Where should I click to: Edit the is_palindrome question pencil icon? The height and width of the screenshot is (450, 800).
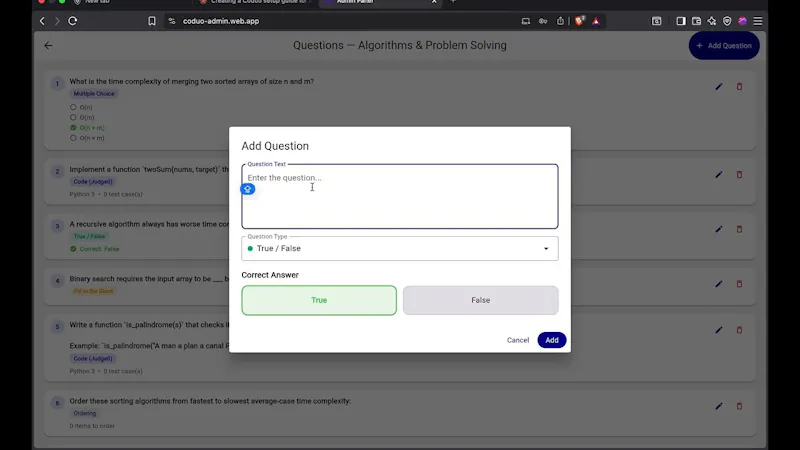click(719, 330)
